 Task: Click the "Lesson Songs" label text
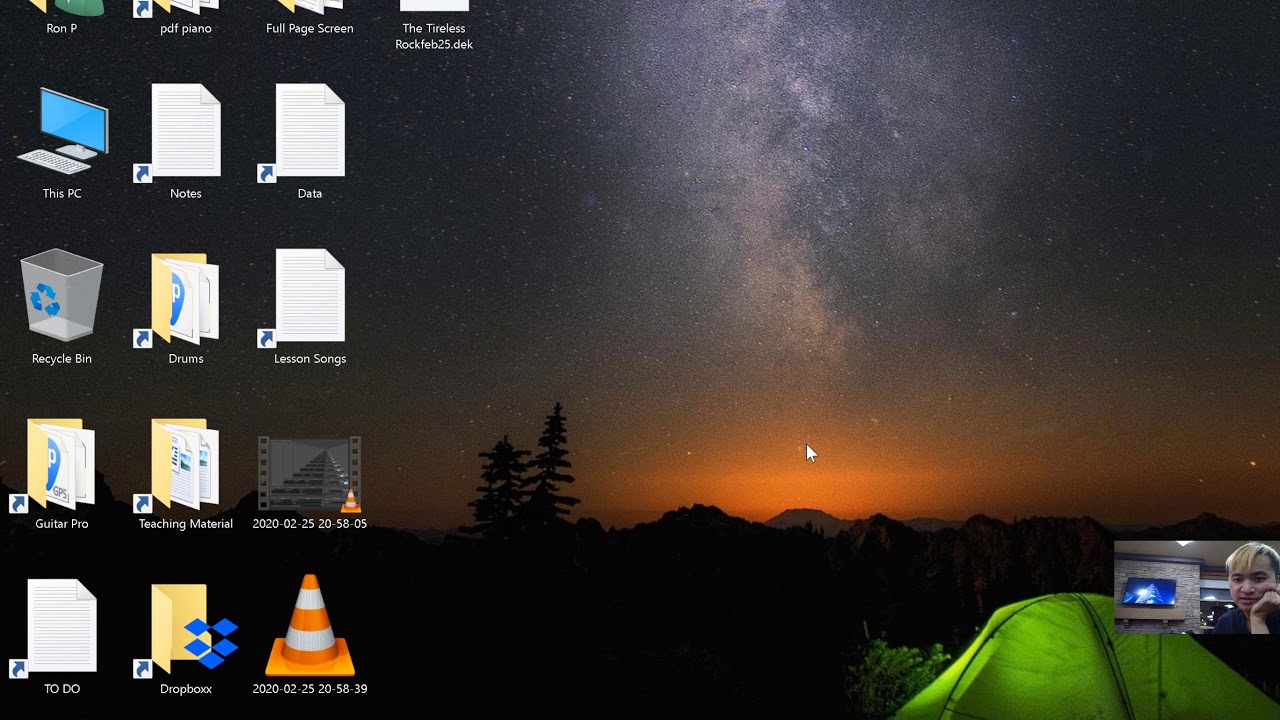(x=310, y=359)
